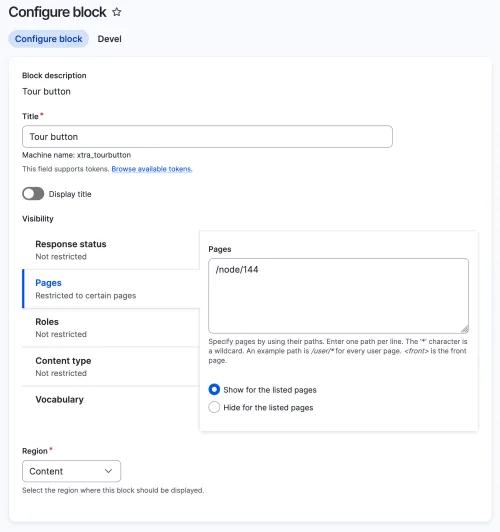This screenshot has width=500, height=532.
Task: Click the Display title label text
Action: (70, 194)
